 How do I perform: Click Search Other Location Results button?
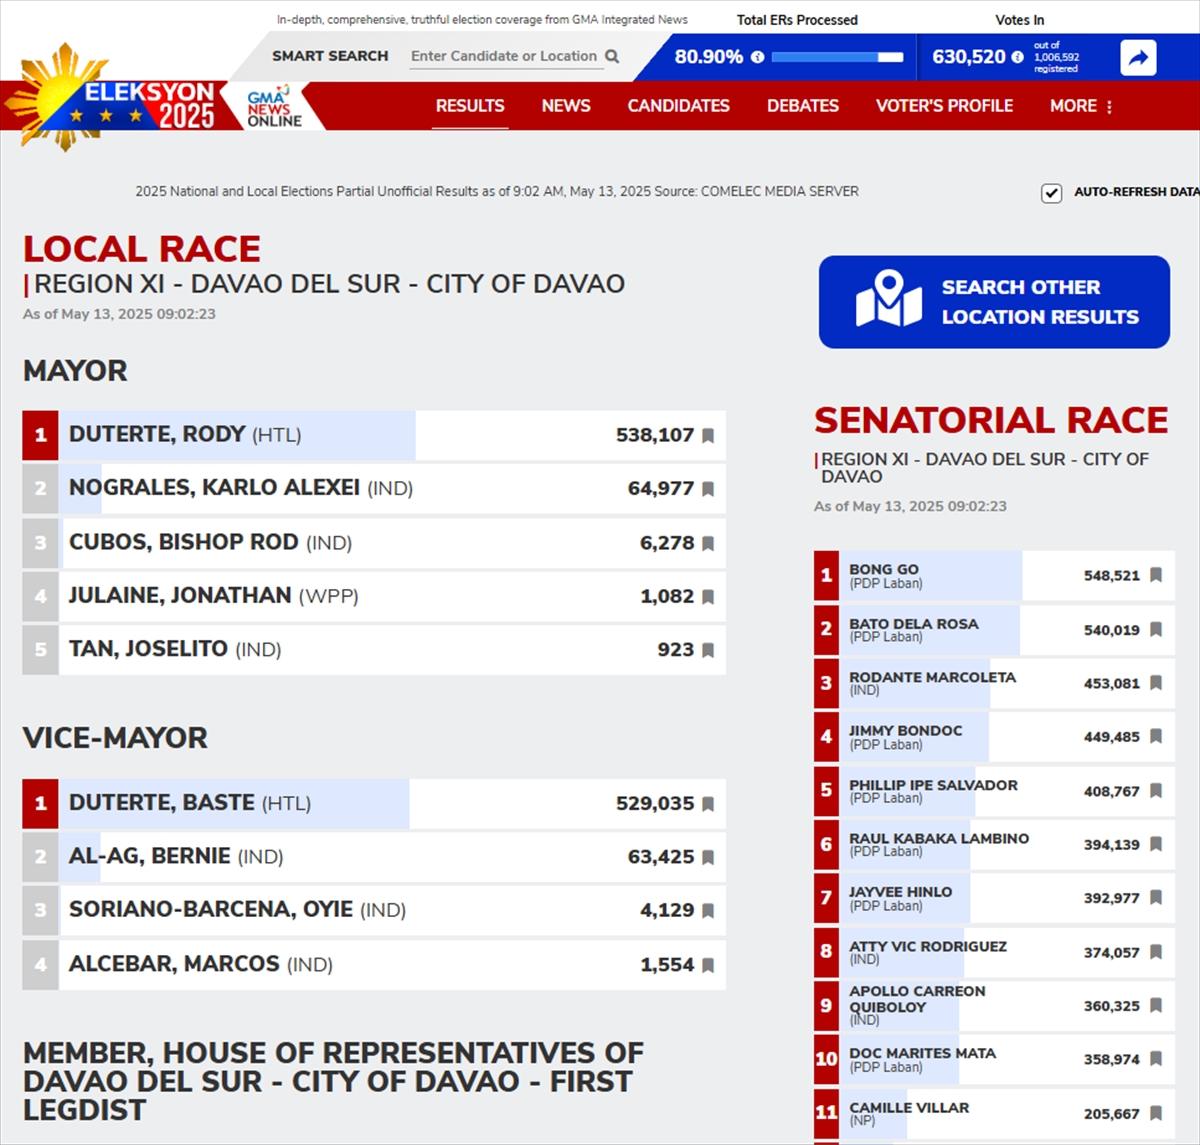pos(994,302)
